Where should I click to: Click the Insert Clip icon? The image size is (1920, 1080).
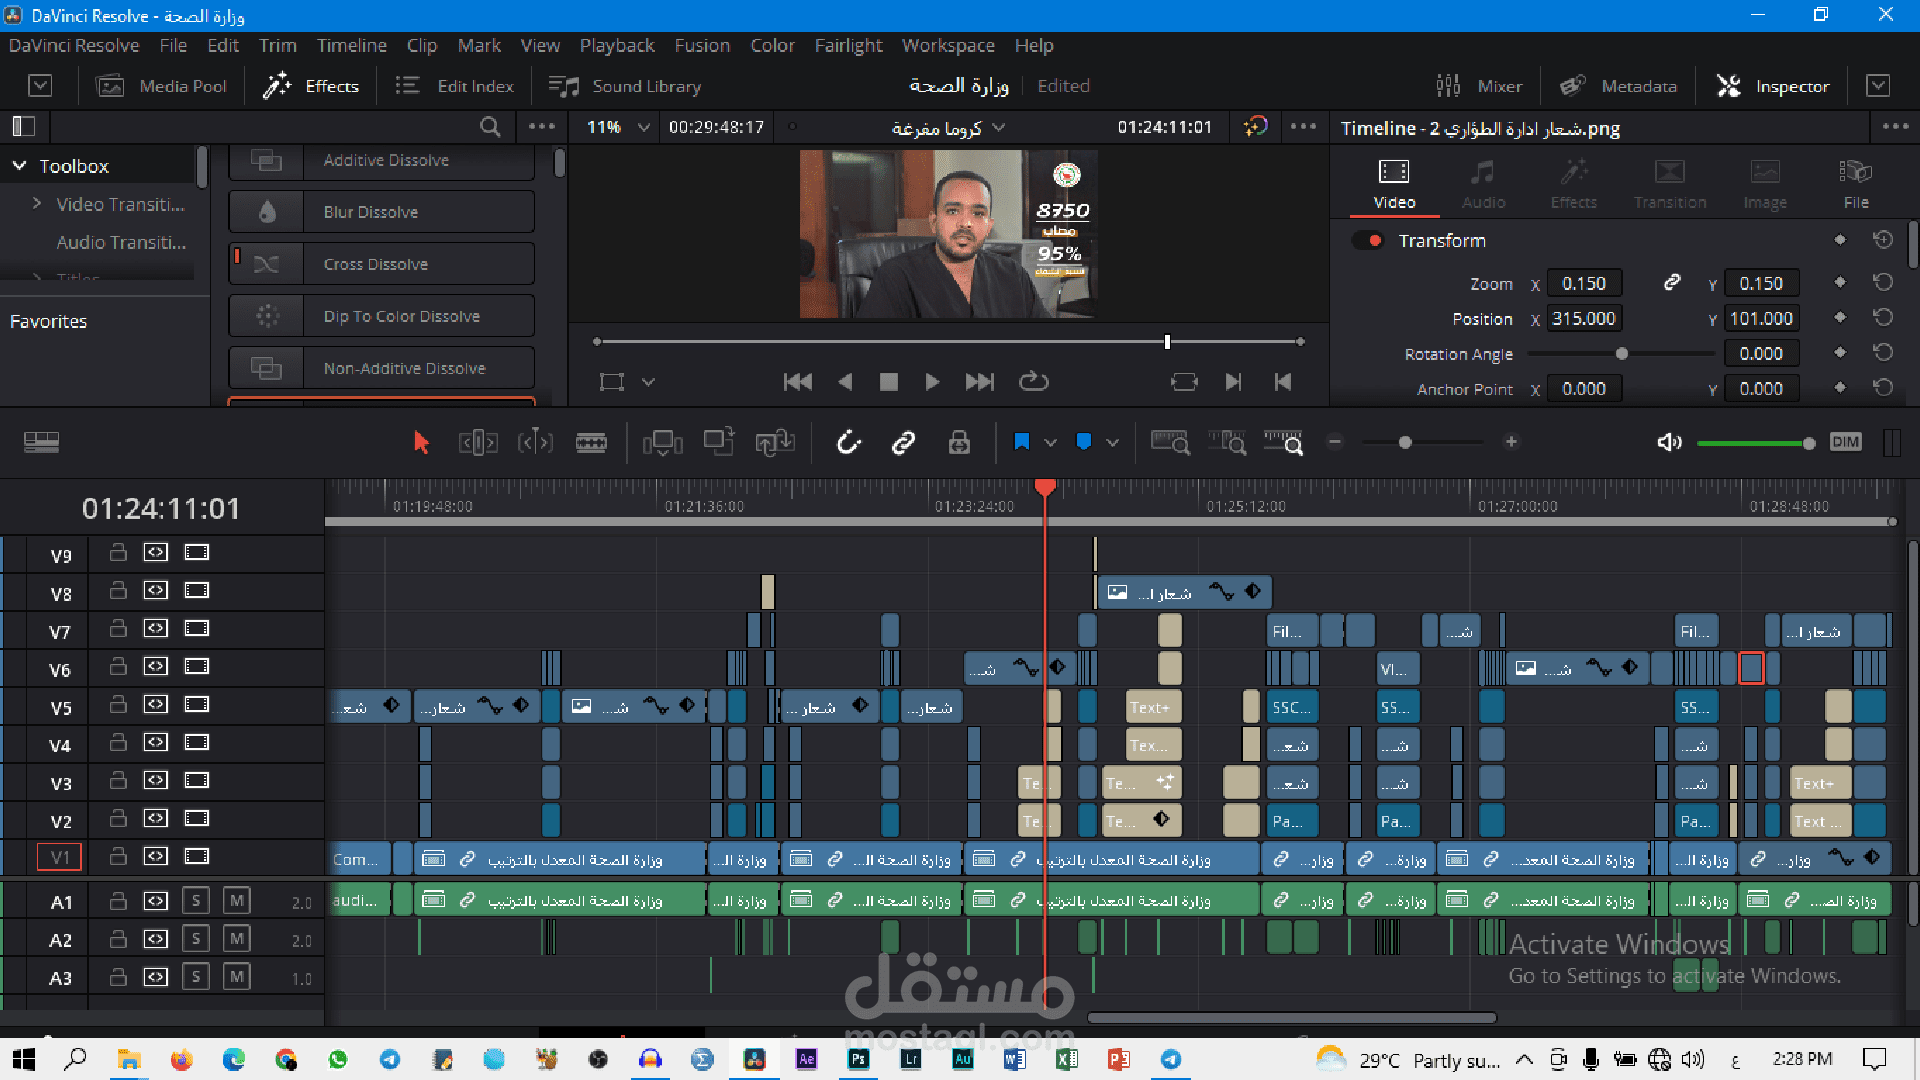[662, 442]
